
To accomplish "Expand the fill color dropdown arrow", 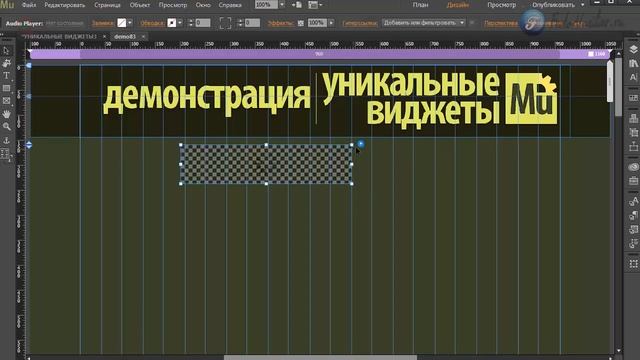I will point(130,23).
